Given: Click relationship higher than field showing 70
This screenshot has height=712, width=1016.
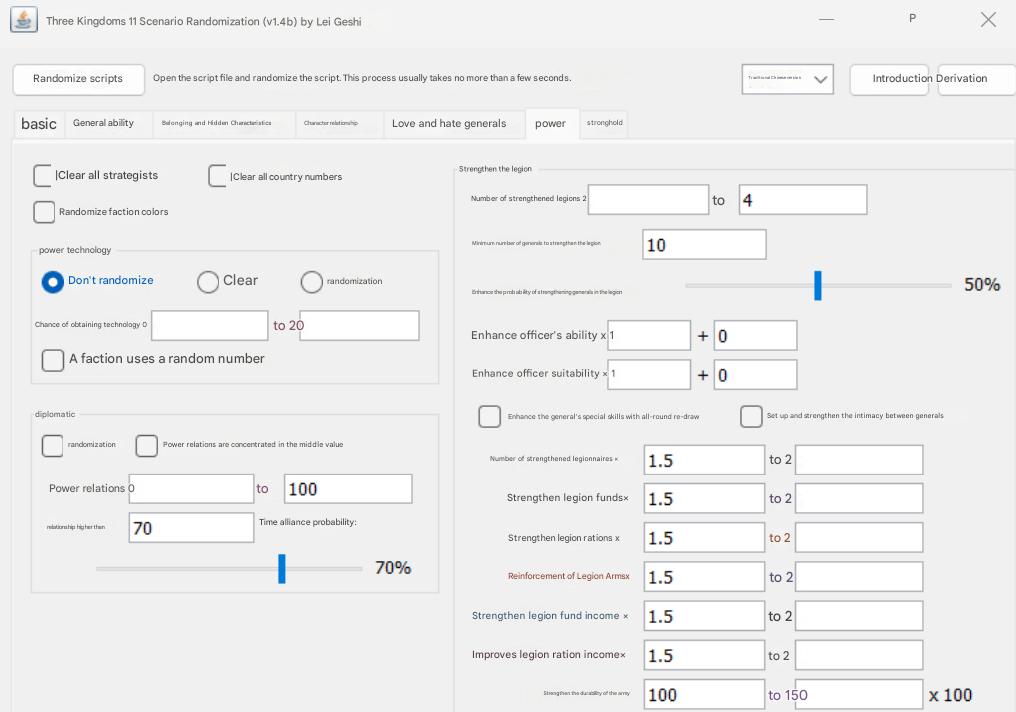Looking at the screenshot, I should click(x=191, y=528).
